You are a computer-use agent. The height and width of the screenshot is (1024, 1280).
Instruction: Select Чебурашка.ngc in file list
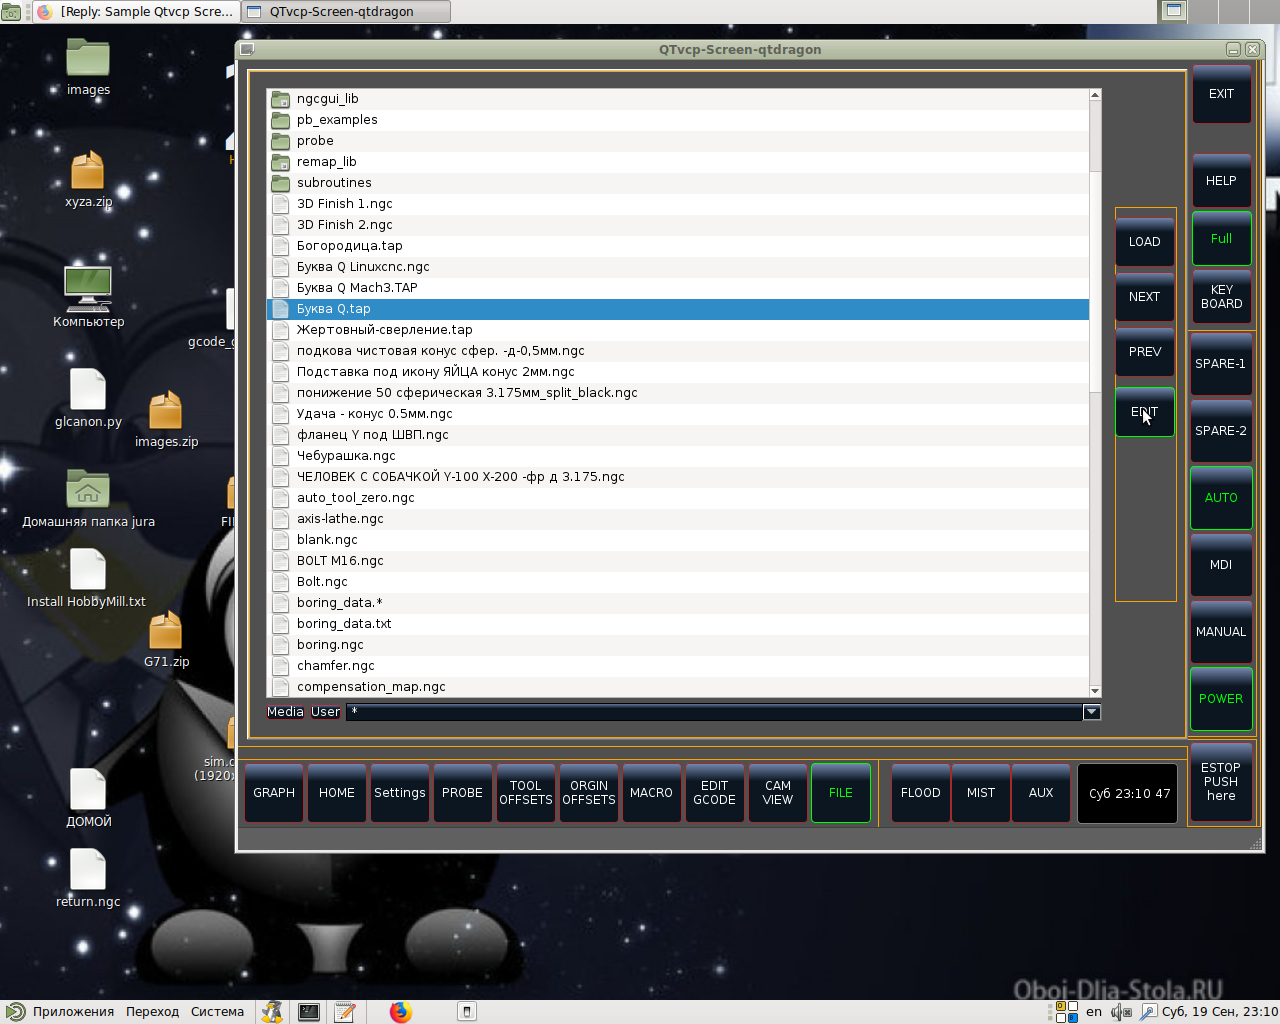click(678, 456)
